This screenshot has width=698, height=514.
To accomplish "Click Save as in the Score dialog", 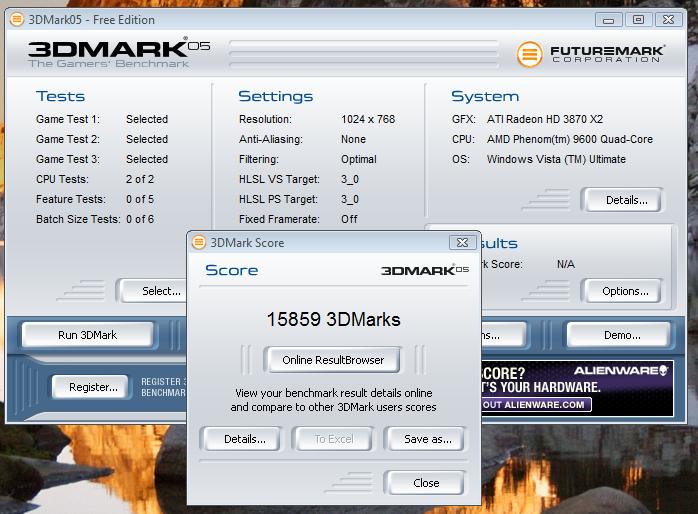I will coord(427,439).
